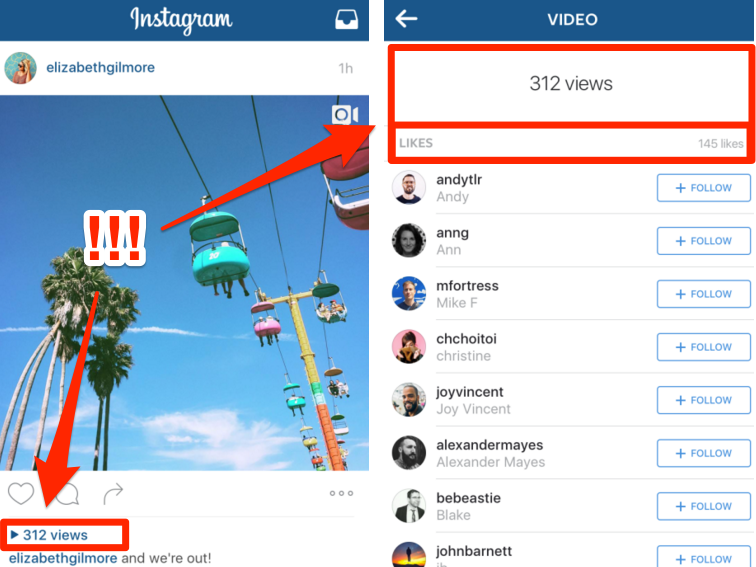Follow chchoitoi
Image resolution: width=756 pixels, height=567 pixels.
coord(703,347)
